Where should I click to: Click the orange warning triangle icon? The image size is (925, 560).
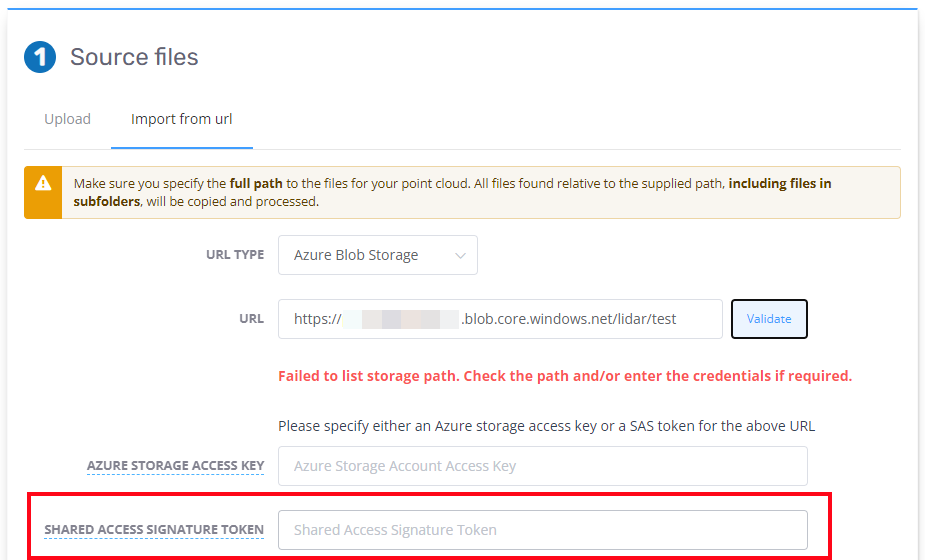43,184
